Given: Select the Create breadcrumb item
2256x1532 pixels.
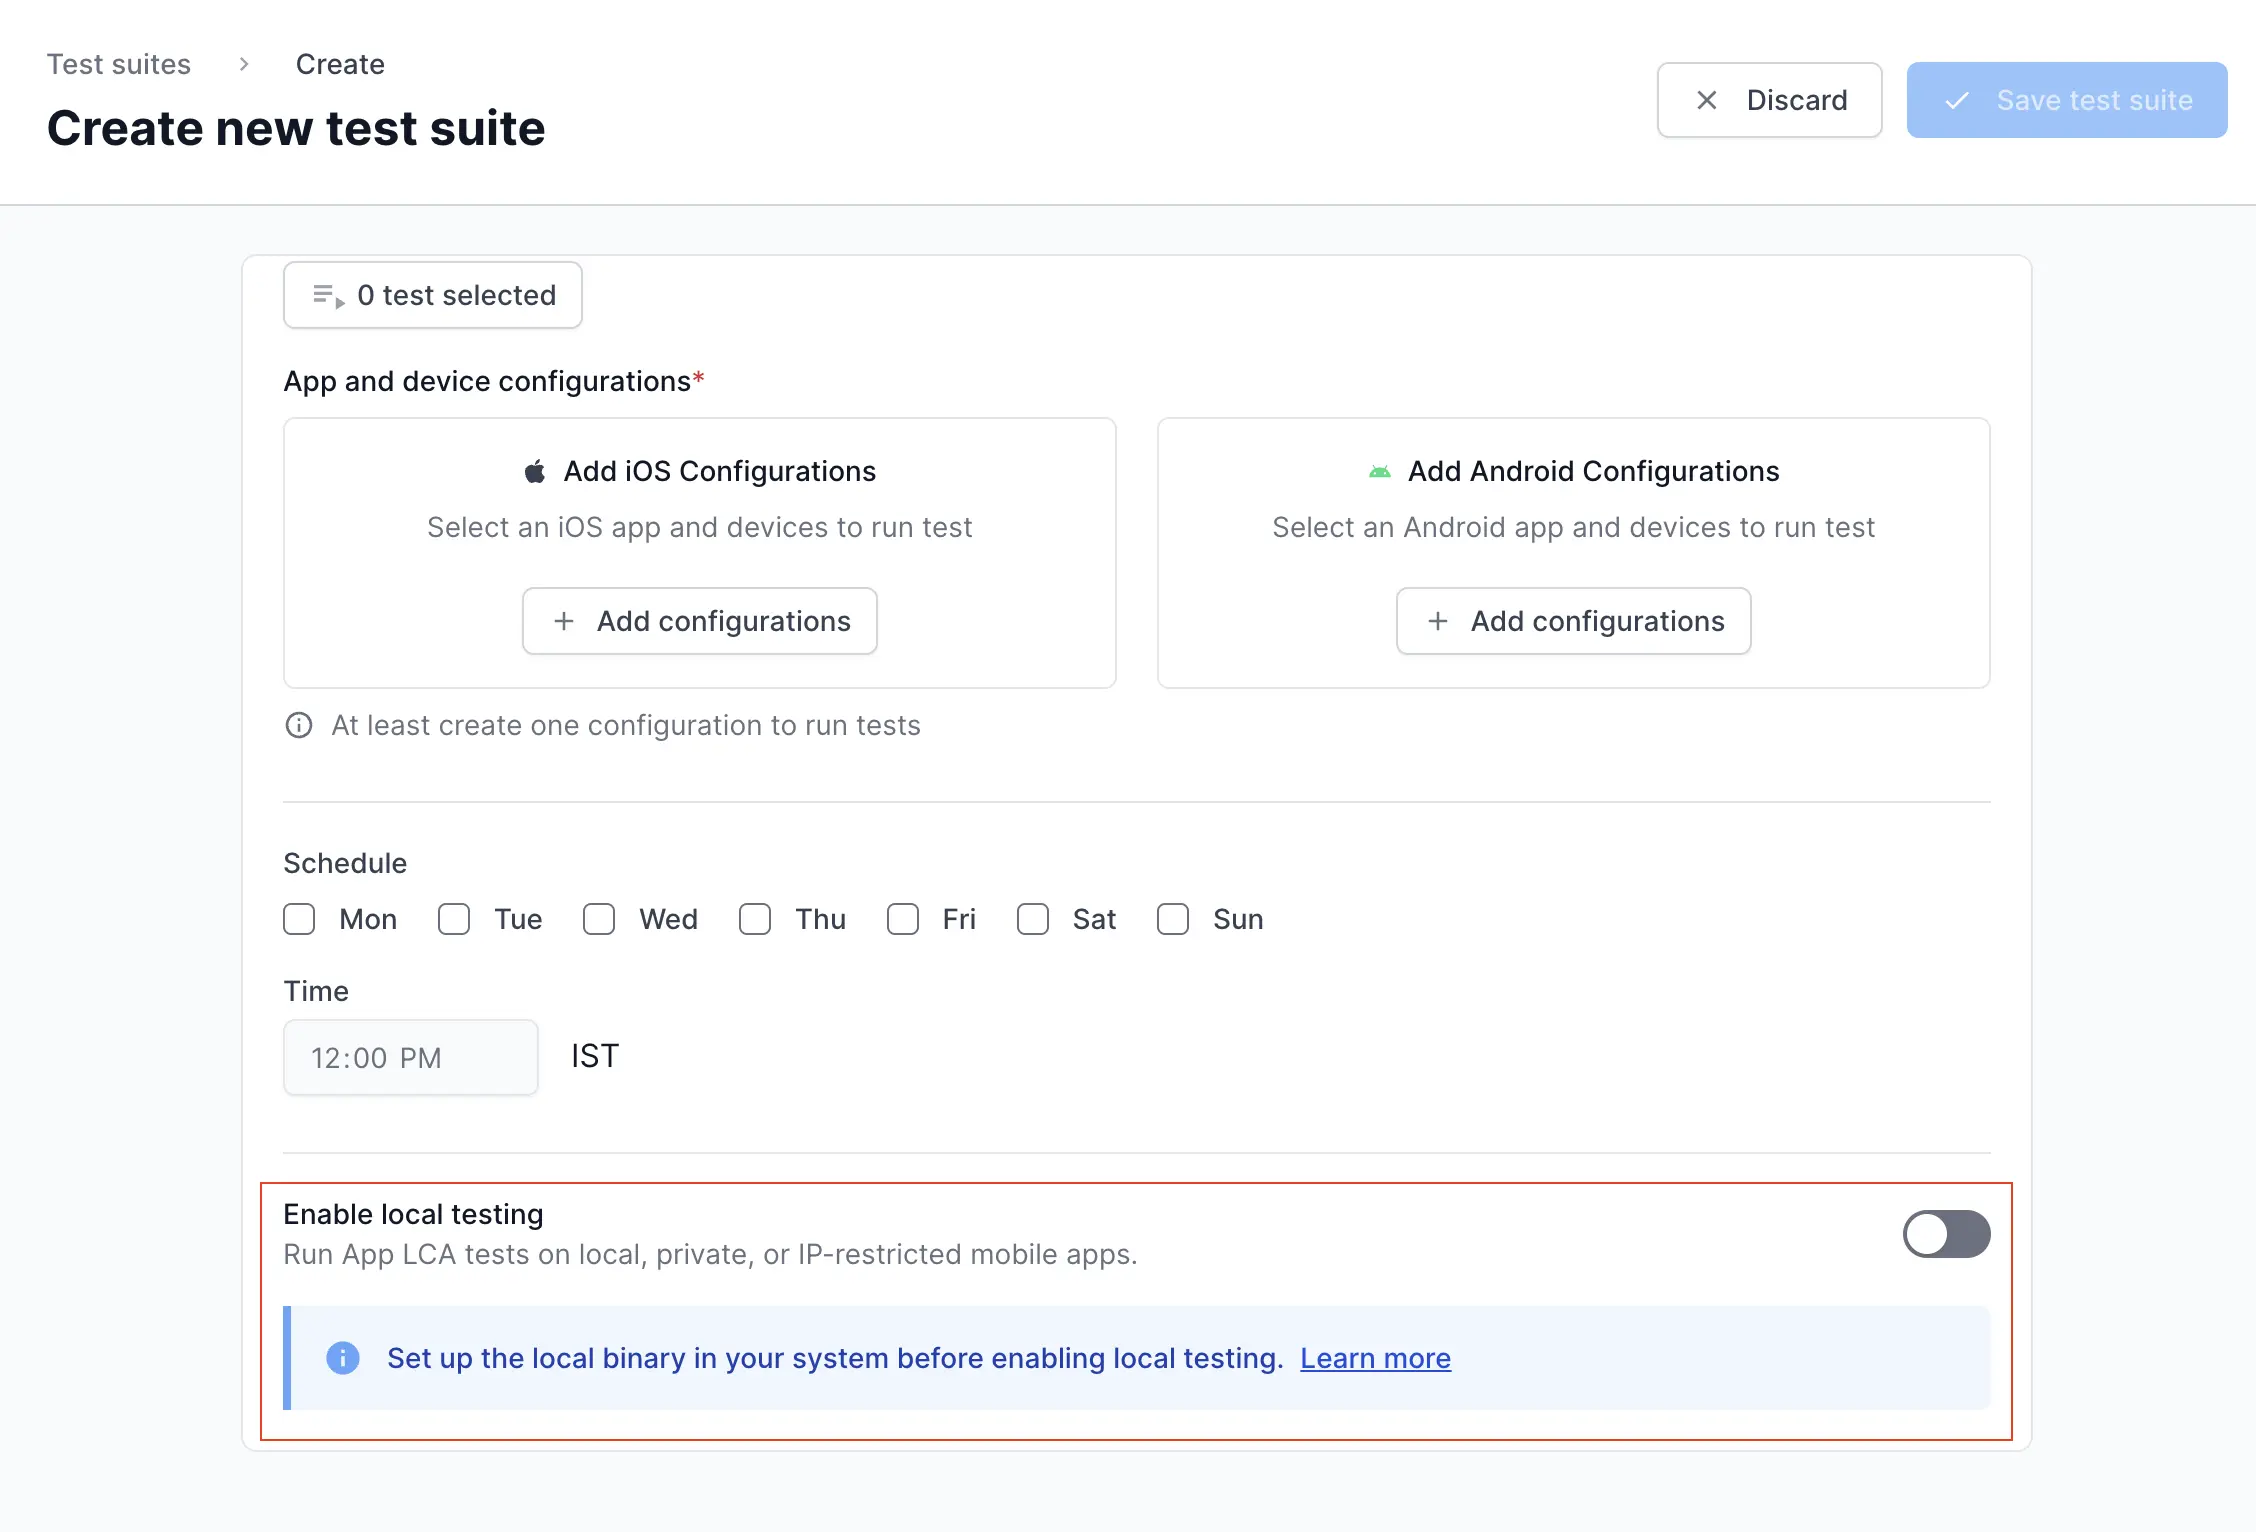Looking at the screenshot, I should point(339,63).
